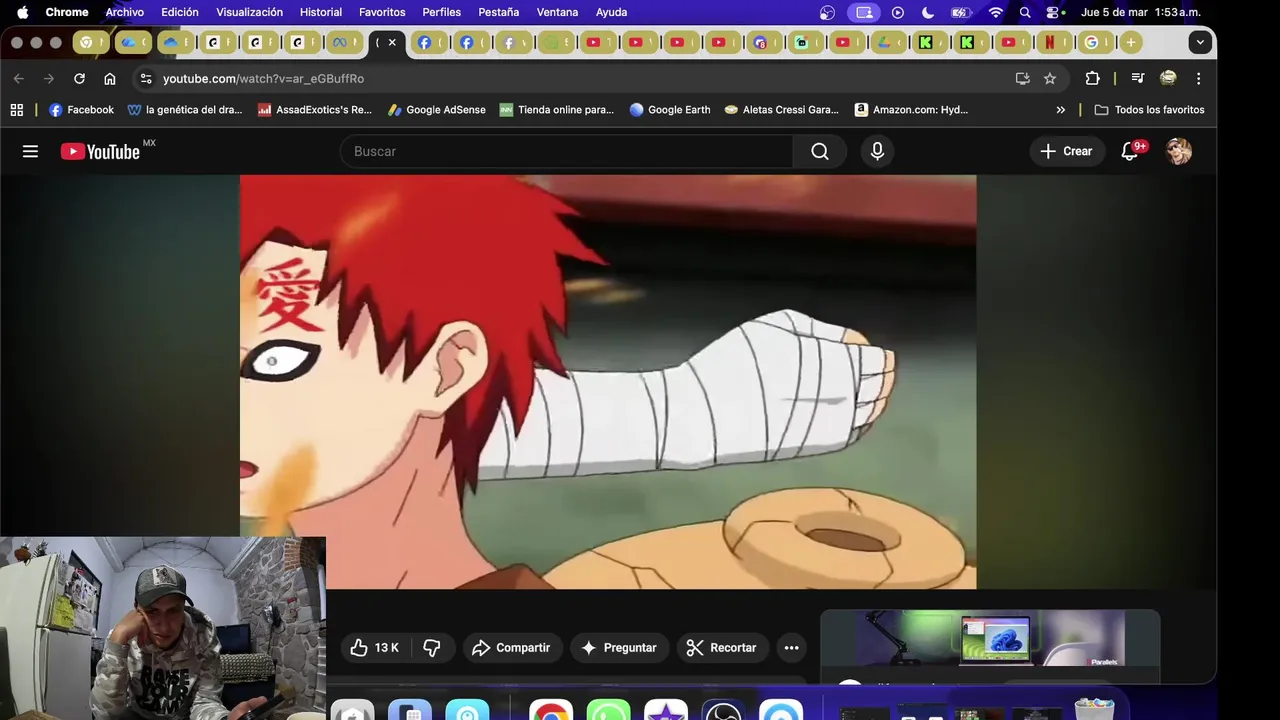Viewport: 1280px width, 720px height.
Task: Start voice search with the microphone icon
Action: pos(877,151)
